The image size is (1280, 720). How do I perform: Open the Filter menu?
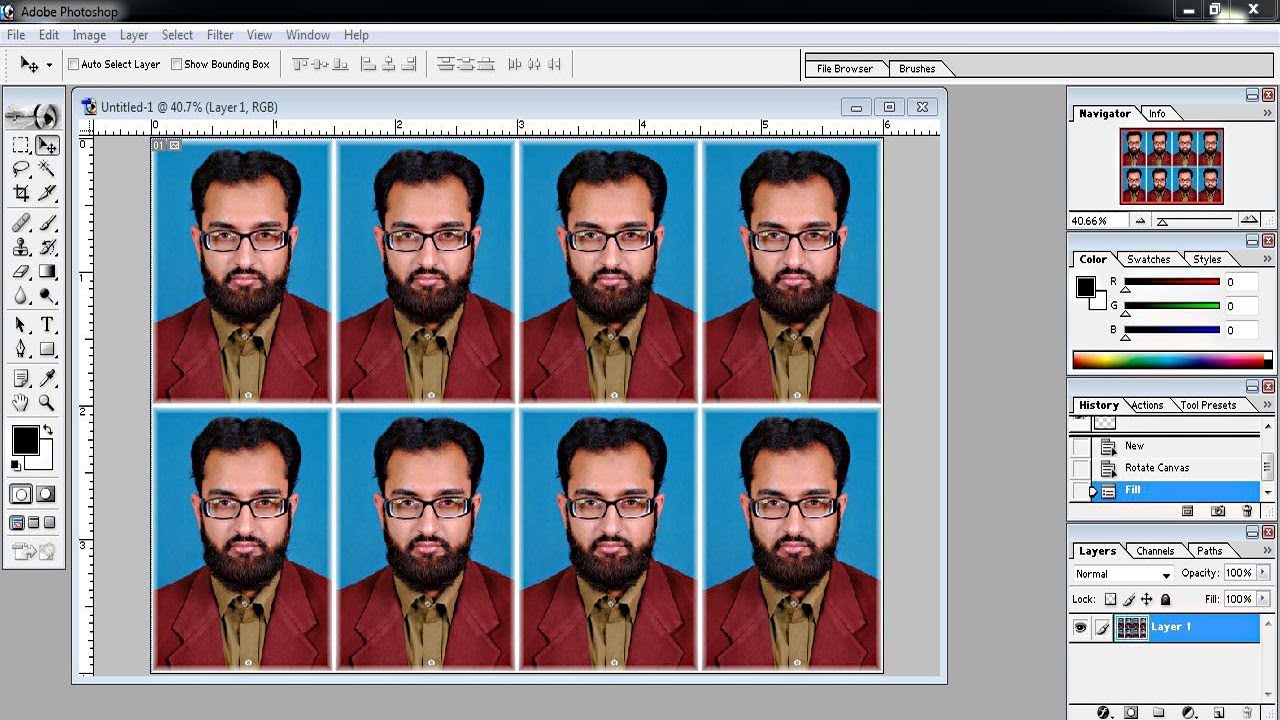(x=220, y=35)
